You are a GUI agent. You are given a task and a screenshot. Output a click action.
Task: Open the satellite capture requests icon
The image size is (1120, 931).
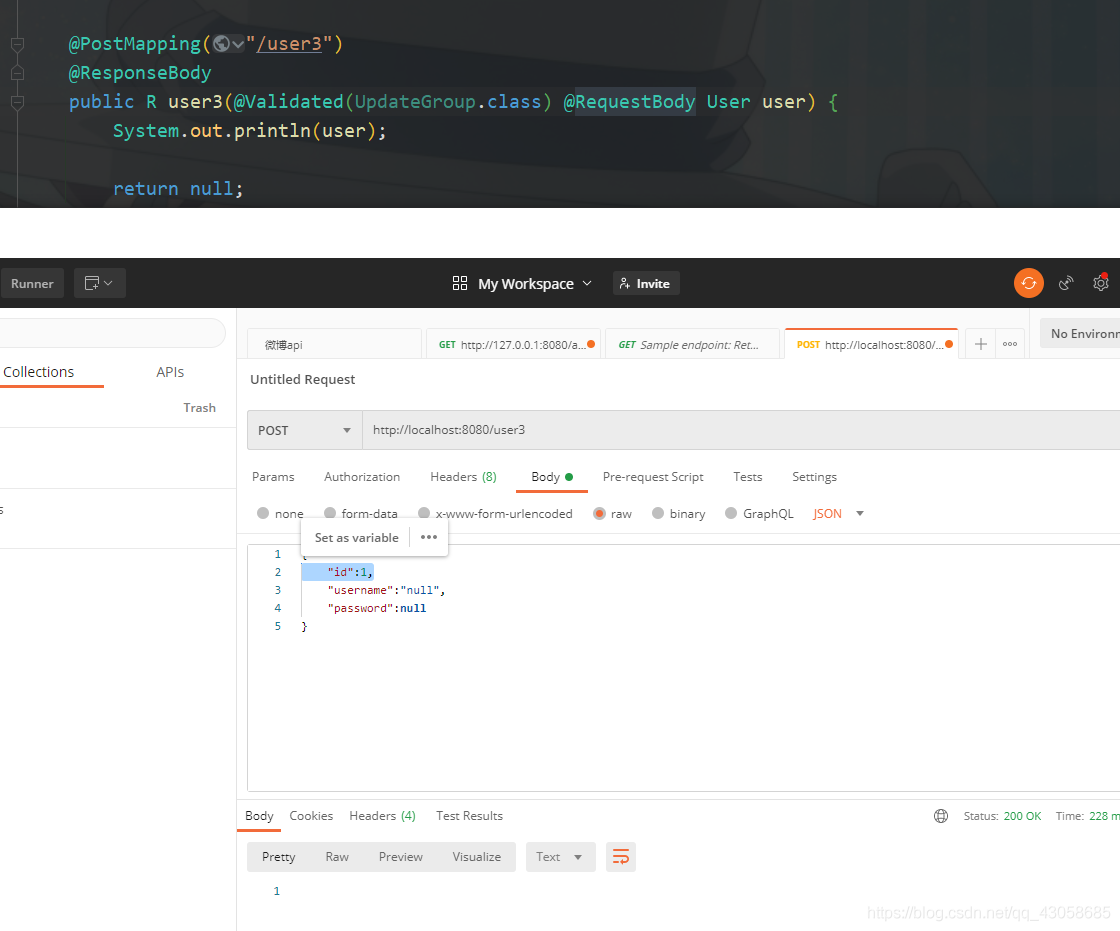coord(1067,283)
